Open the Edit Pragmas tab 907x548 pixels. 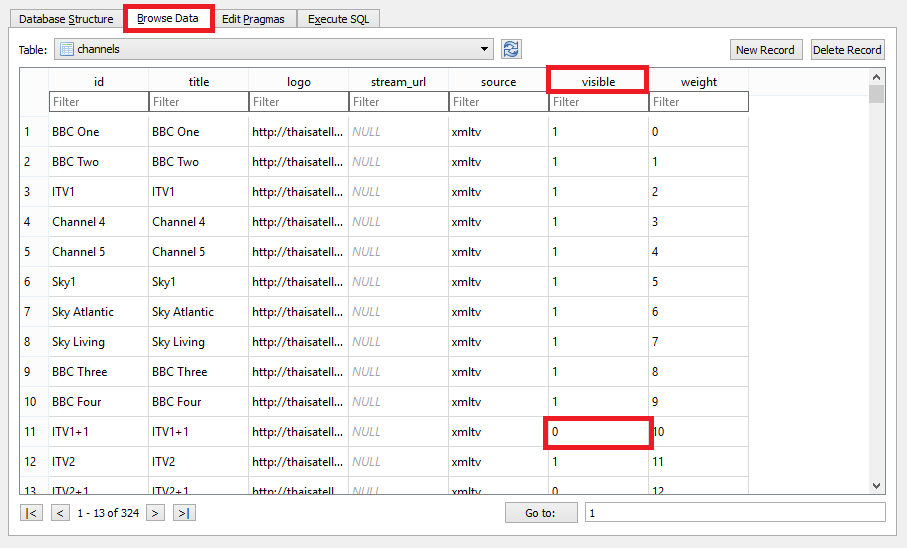[x=253, y=19]
